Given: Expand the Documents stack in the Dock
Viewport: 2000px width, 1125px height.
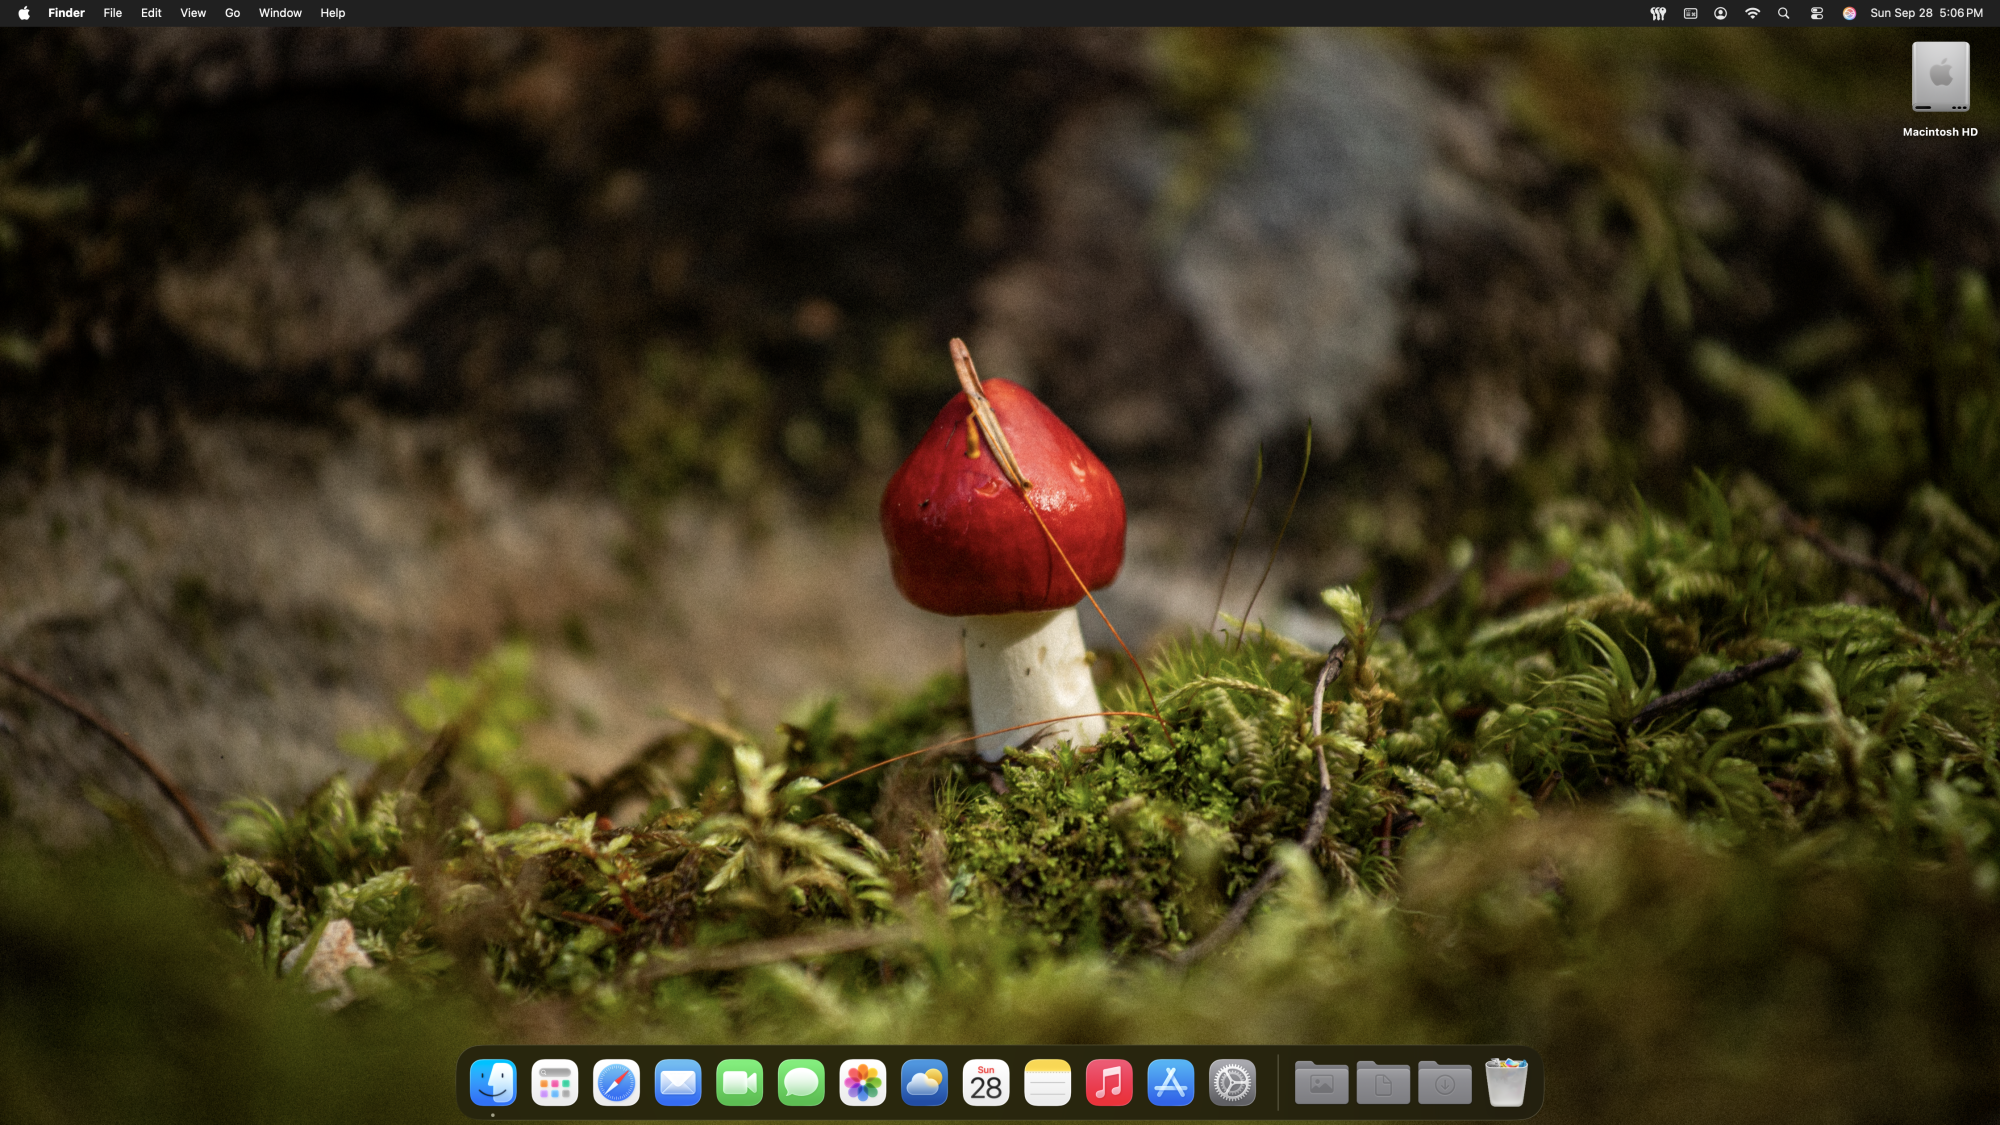Looking at the screenshot, I should point(1383,1083).
